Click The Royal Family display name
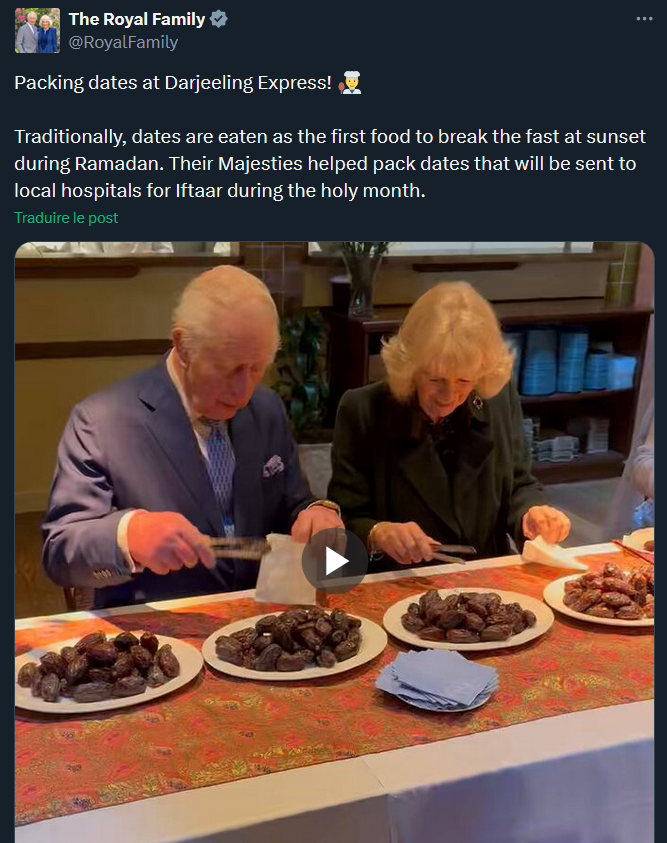 [137, 19]
